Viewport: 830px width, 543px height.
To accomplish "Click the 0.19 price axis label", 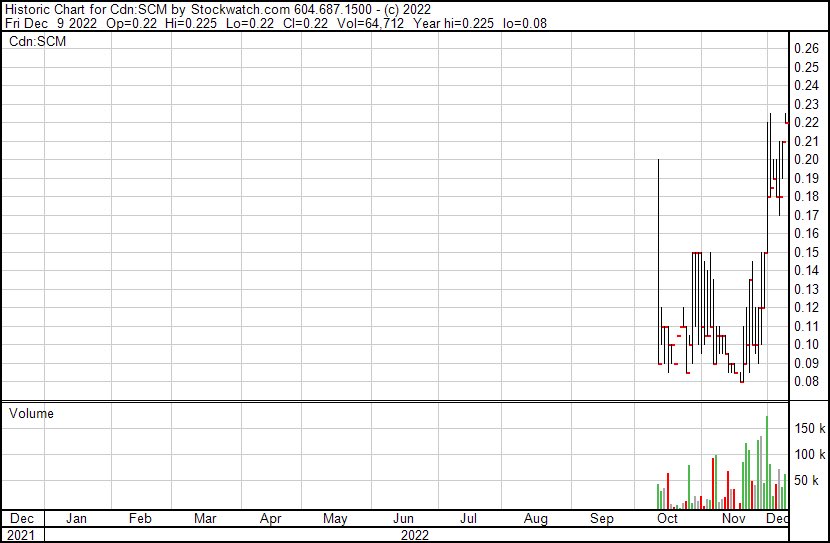I will point(806,178).
